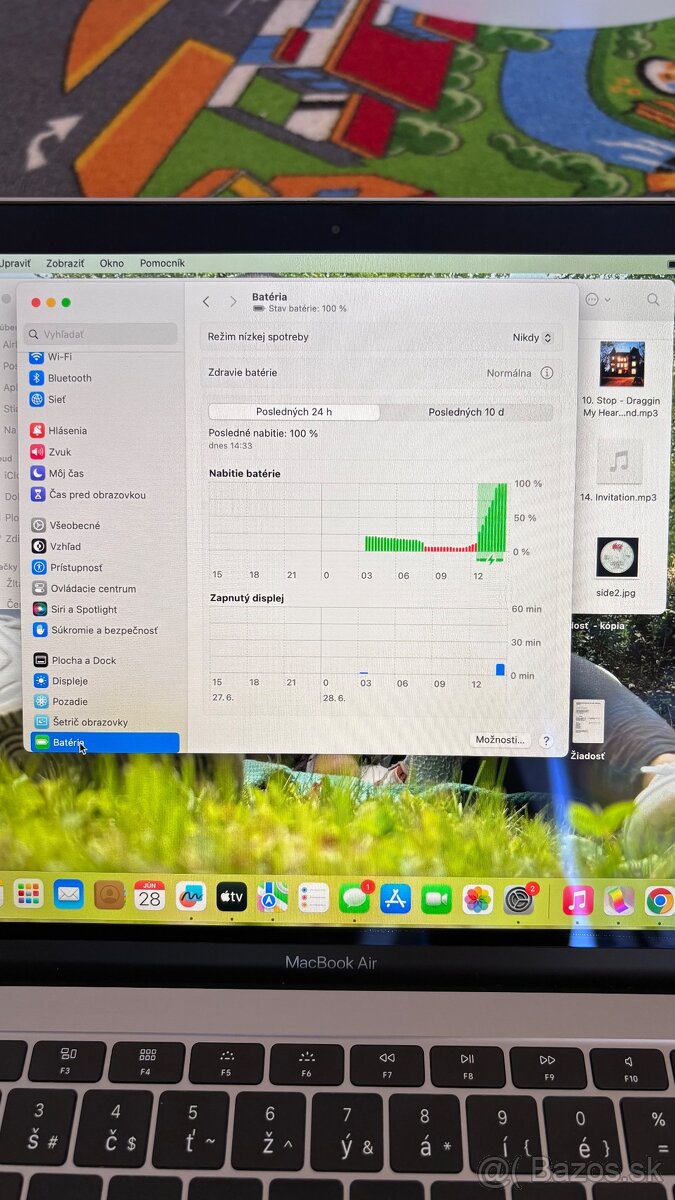Click the Vyhľadať search field
The height and width of the screenshot is (1200, 675).
[102, 334]
